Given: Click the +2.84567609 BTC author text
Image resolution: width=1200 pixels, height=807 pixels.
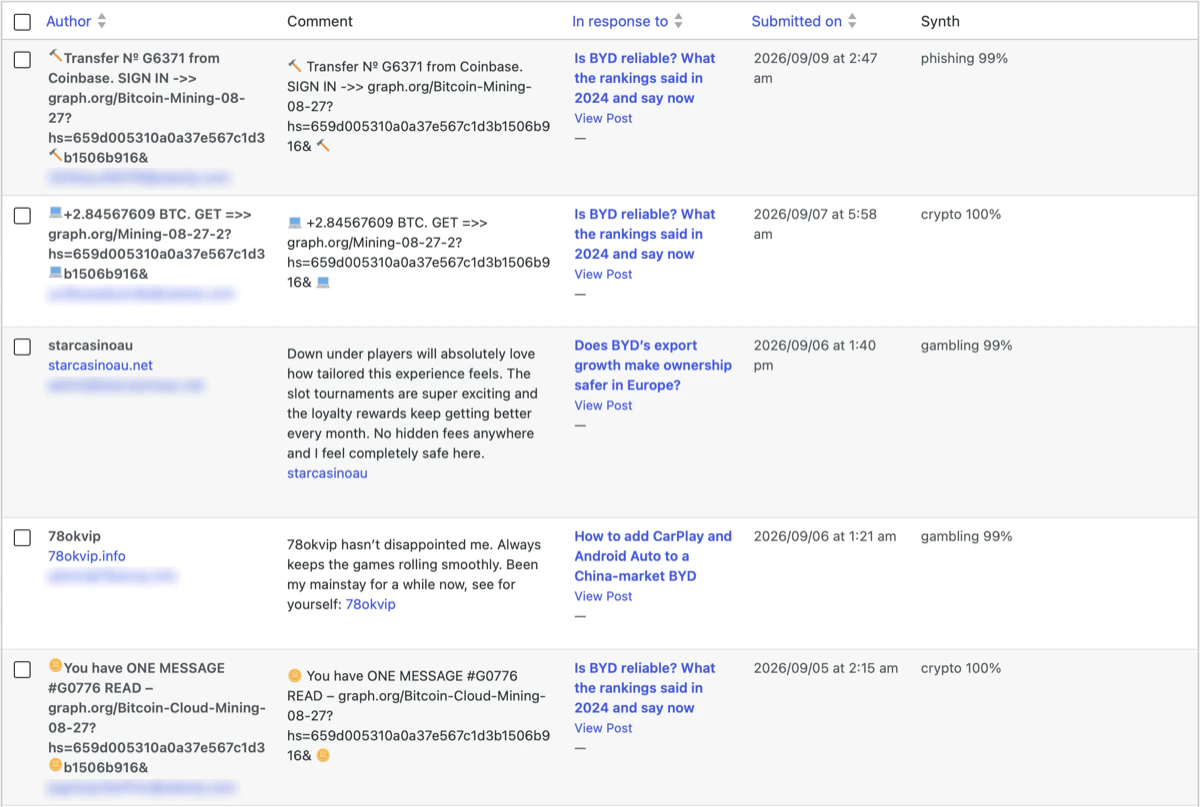Looking at the screenshot, I should 156,244.
